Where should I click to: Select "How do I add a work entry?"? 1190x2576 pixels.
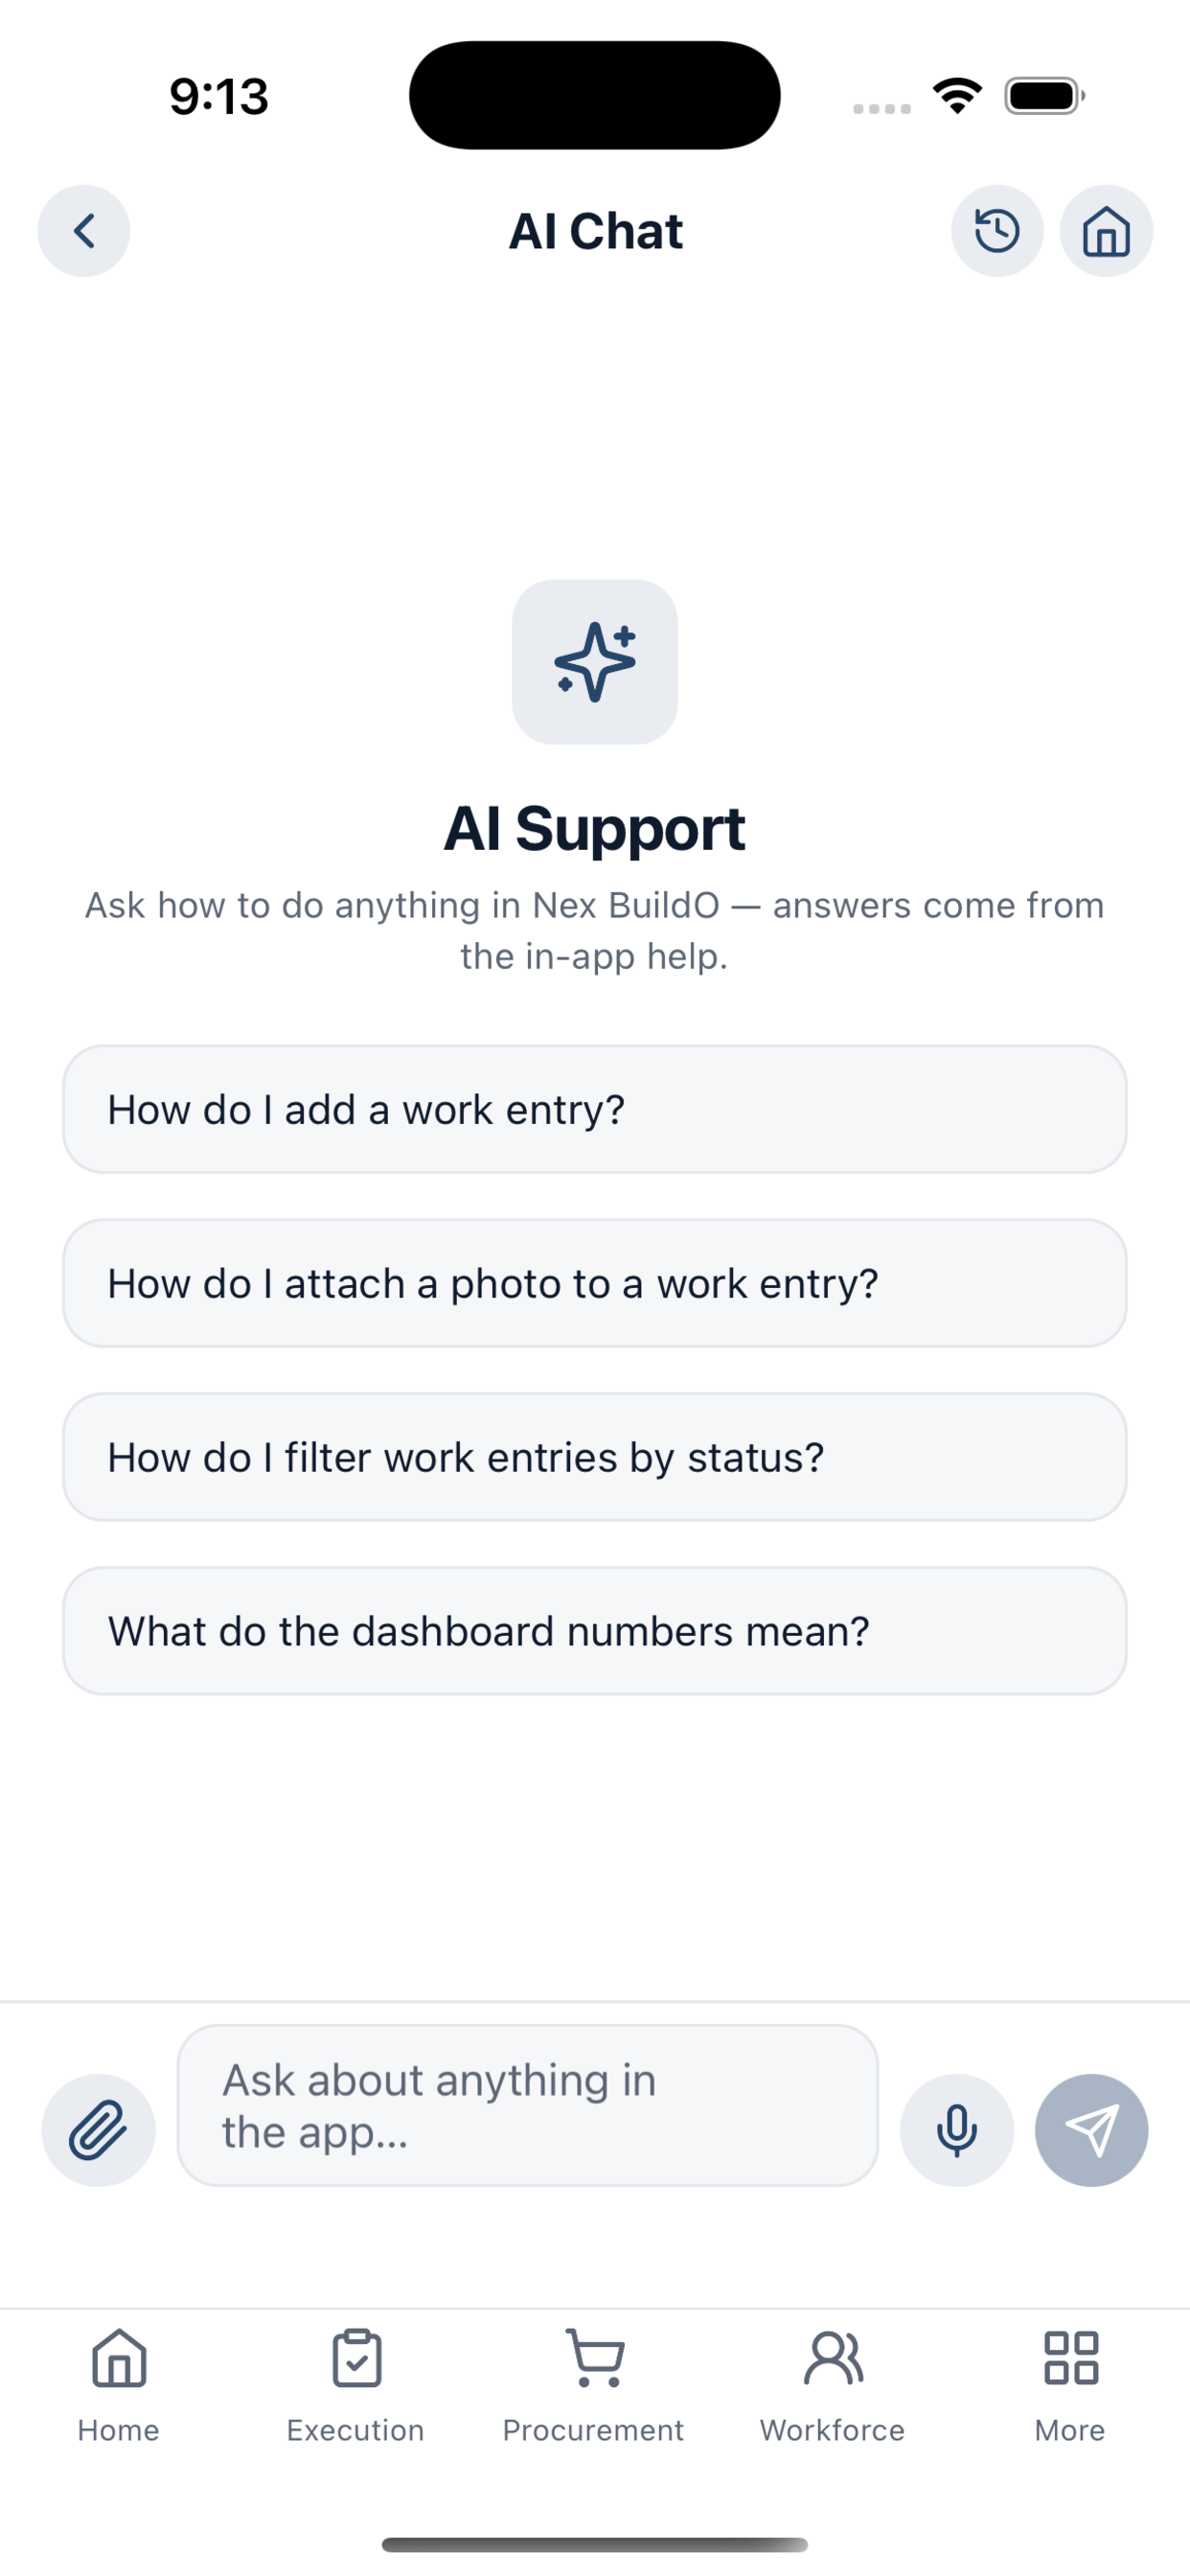click(595, 1109)
